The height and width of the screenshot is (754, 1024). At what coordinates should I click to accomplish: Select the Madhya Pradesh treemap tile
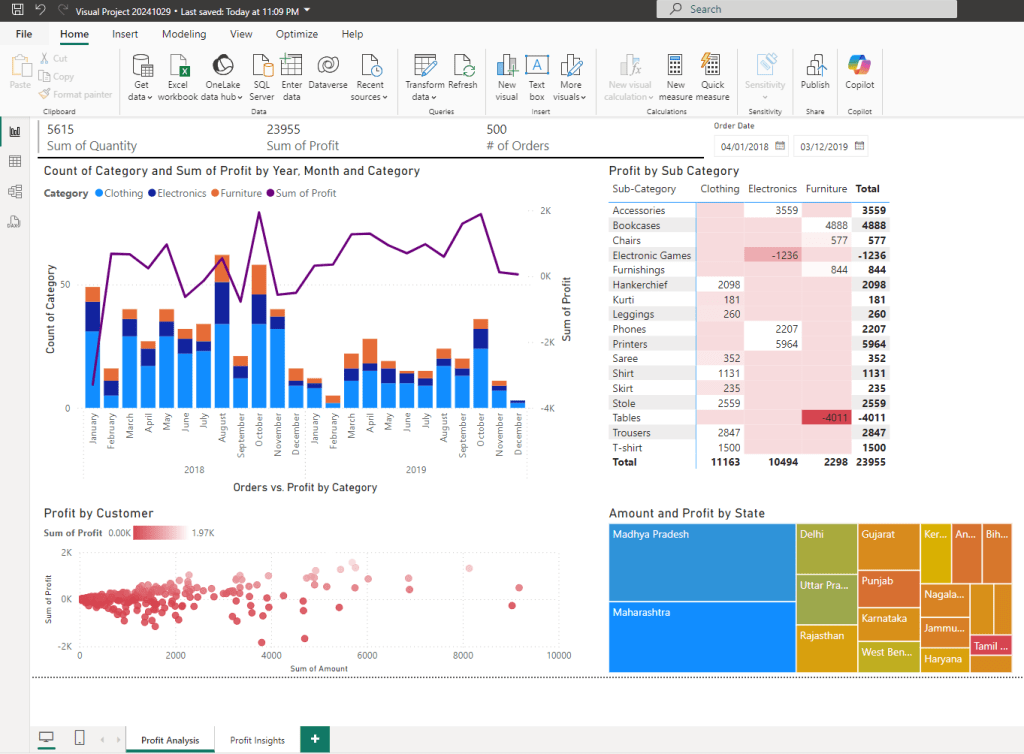click(x=702, y=560)
